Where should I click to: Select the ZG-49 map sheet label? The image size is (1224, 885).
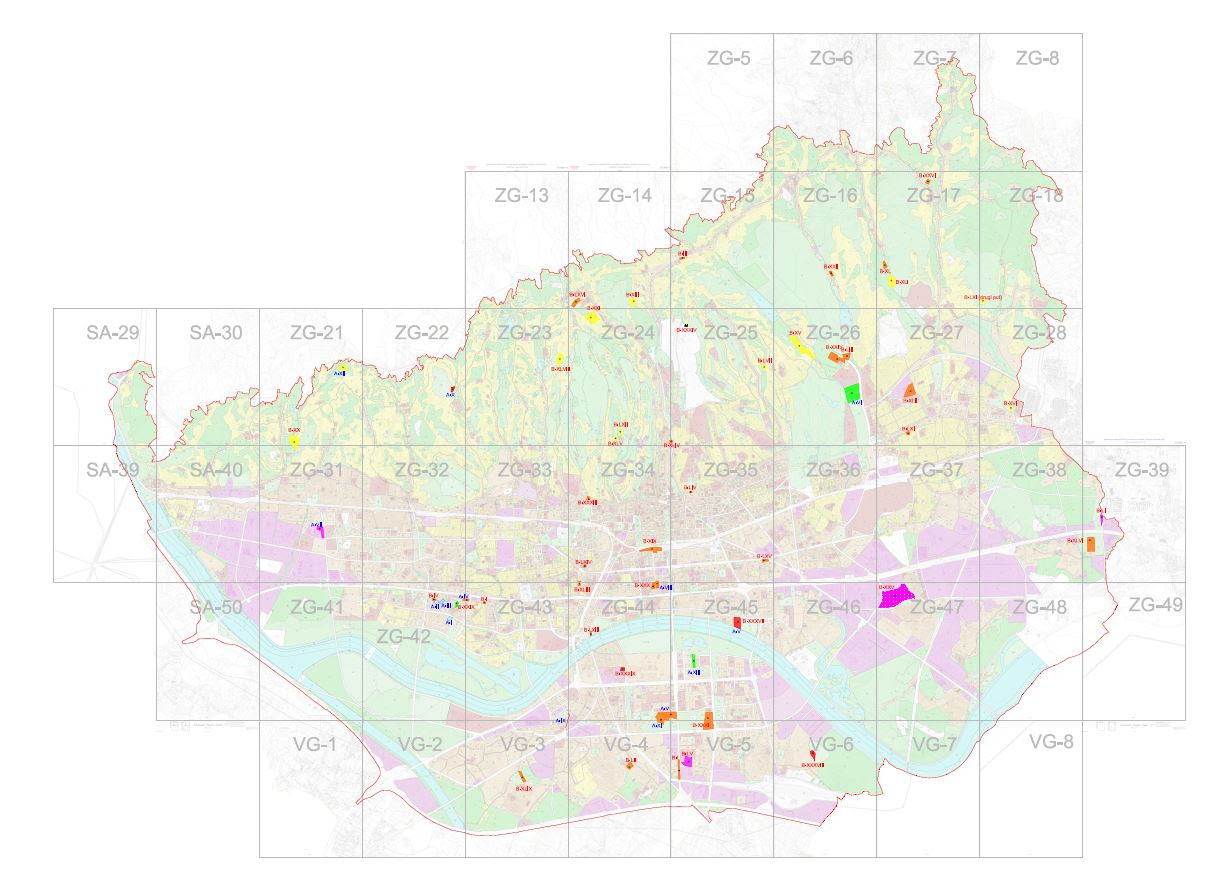(x=1155, y=604)
